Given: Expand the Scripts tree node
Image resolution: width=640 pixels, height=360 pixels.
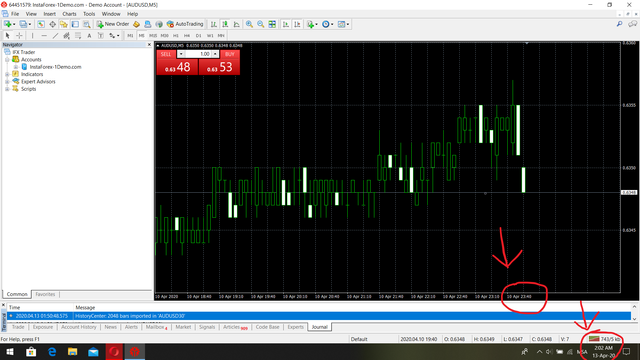Looking at the screenshot, I should 7,89.
